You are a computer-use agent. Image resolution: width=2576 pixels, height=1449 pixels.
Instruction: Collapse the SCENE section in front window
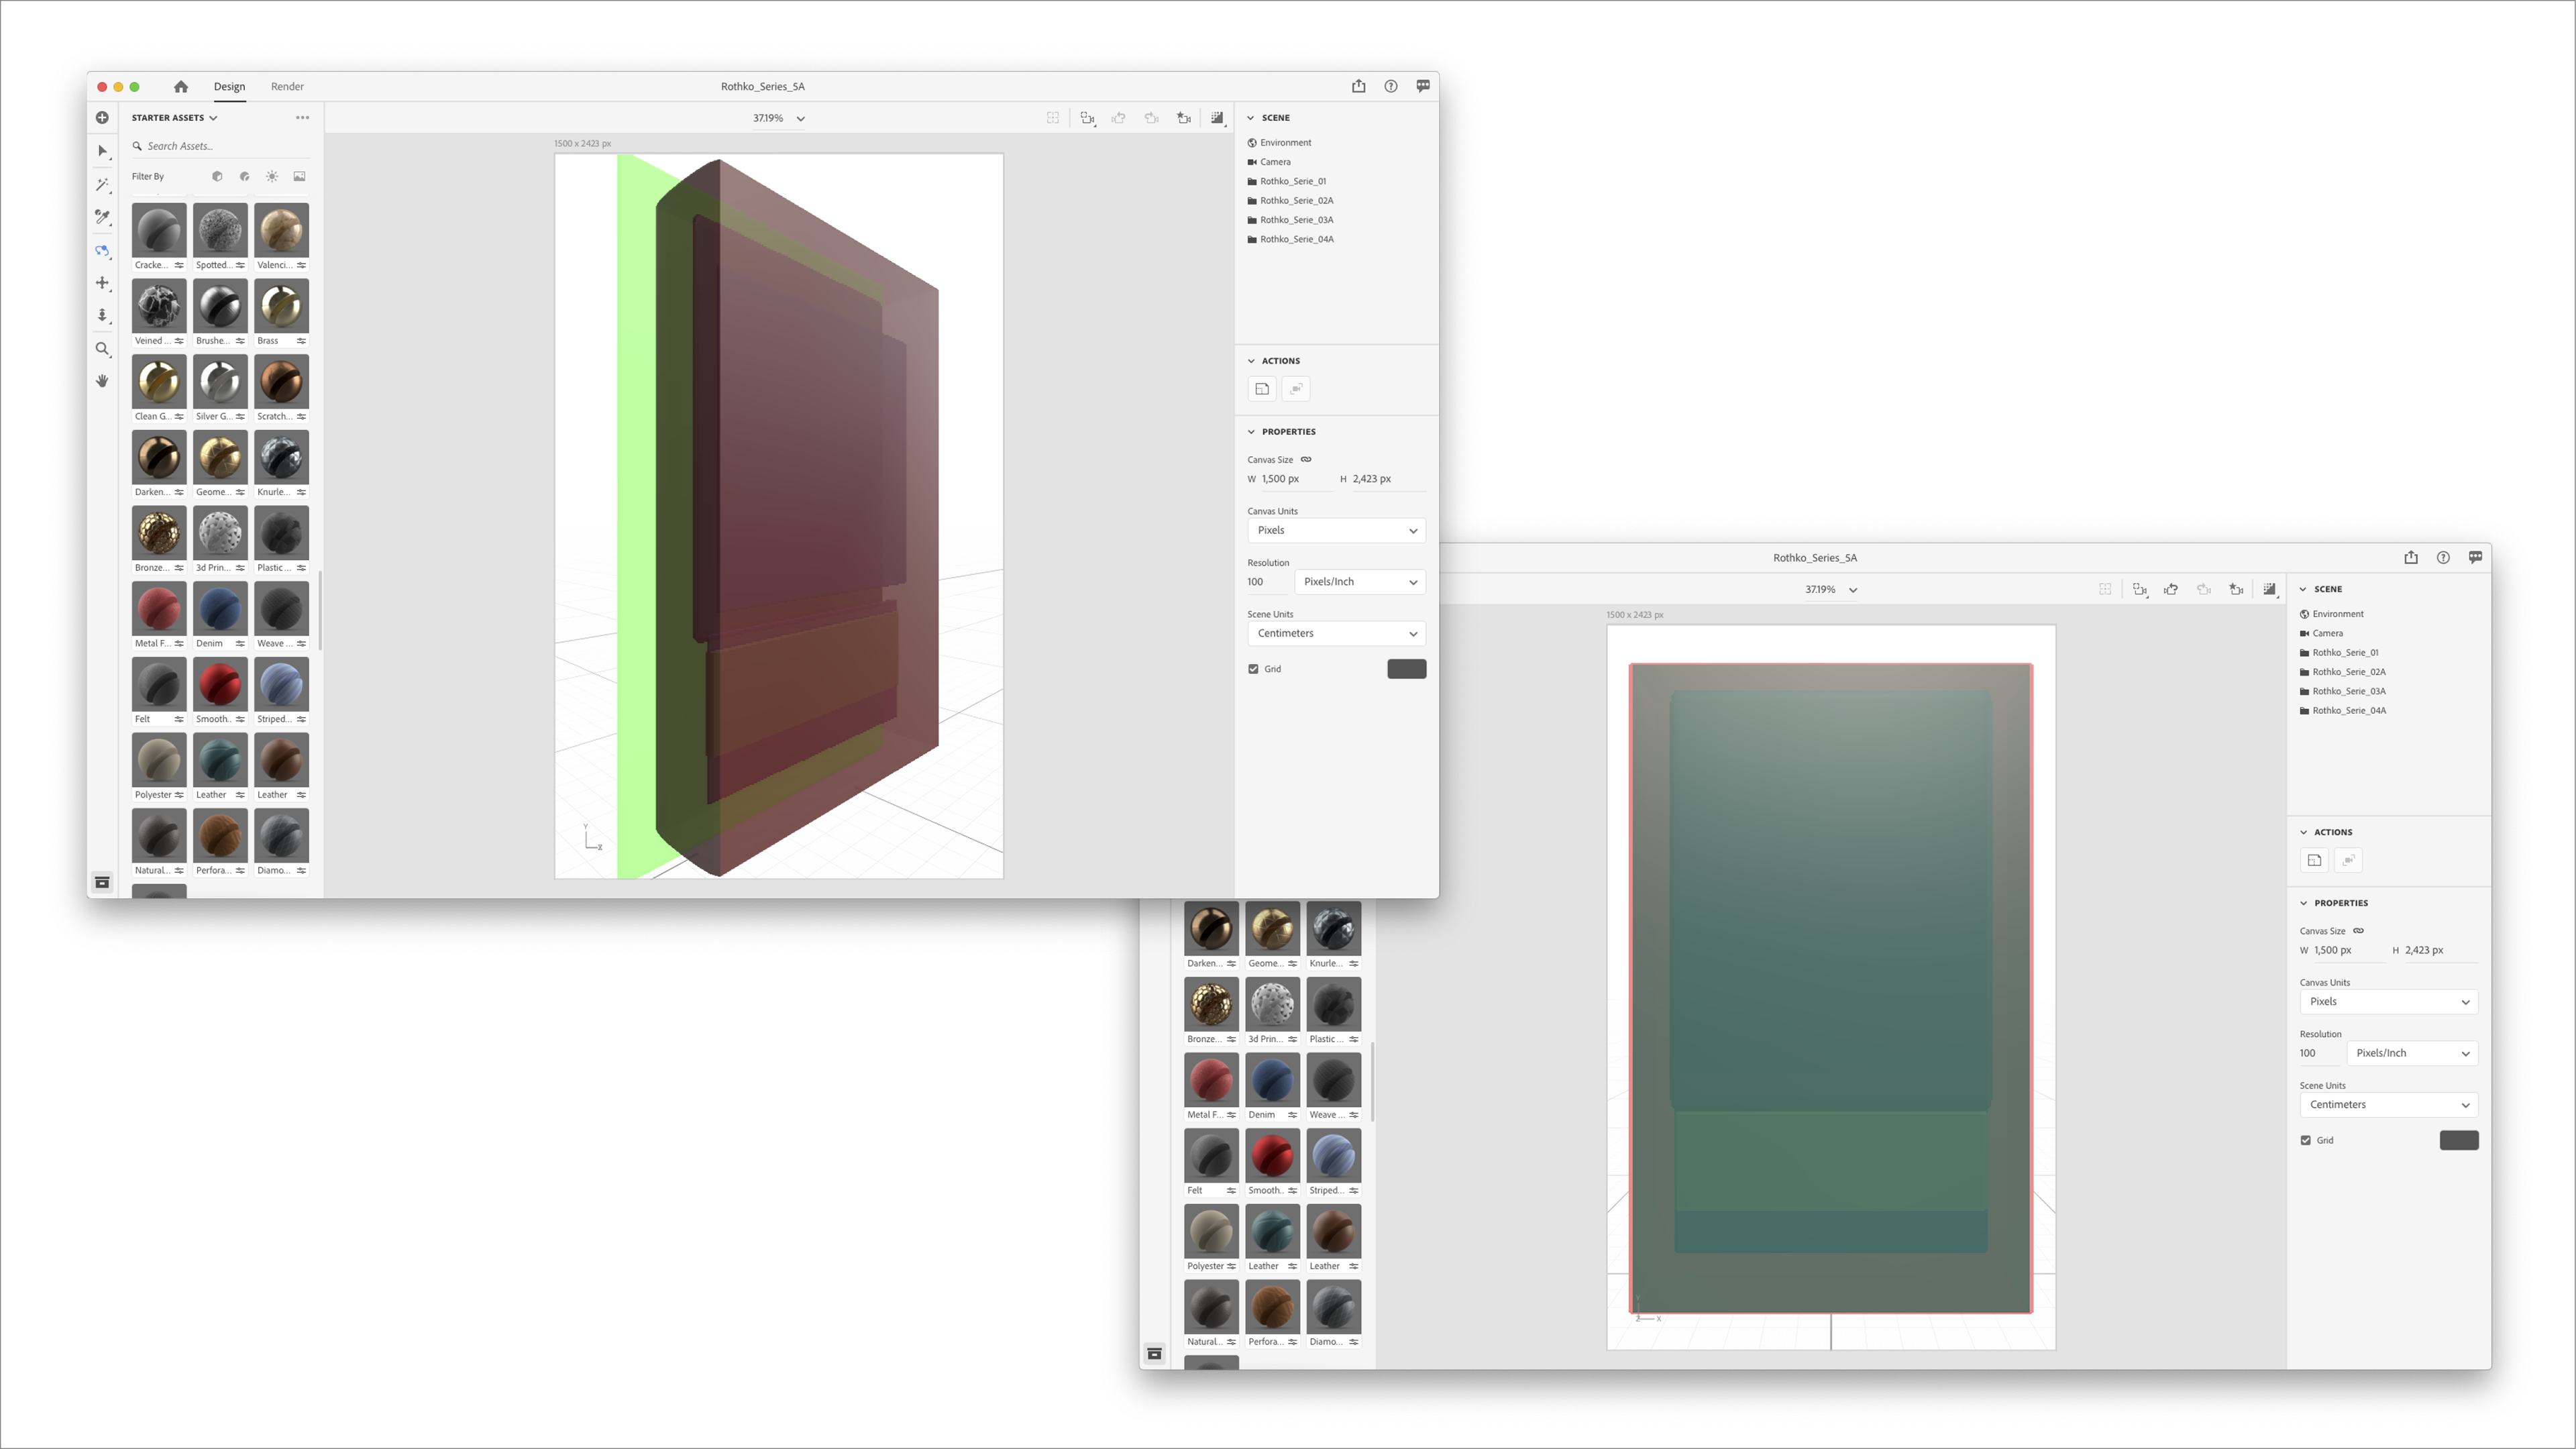click(x=1250, y=118)
